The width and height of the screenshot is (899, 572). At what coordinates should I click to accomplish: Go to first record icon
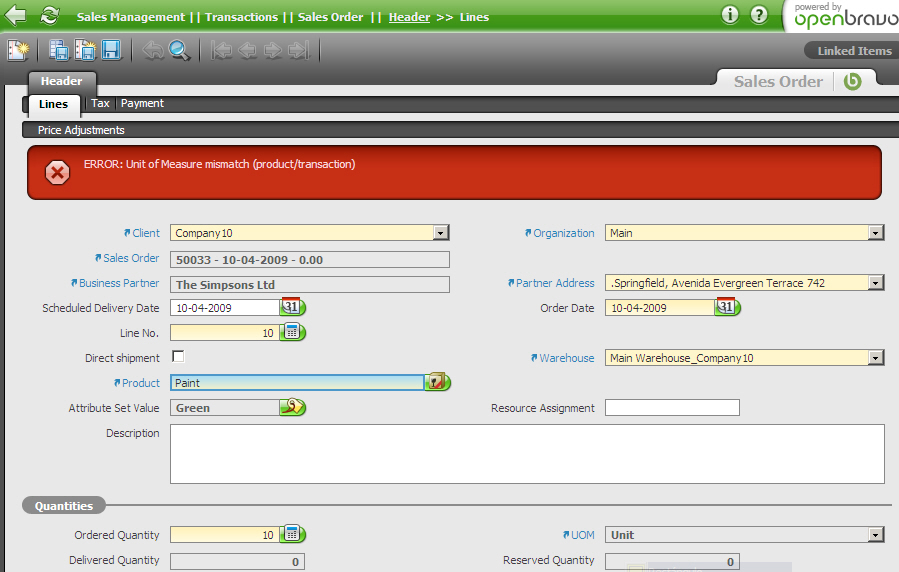221,50
